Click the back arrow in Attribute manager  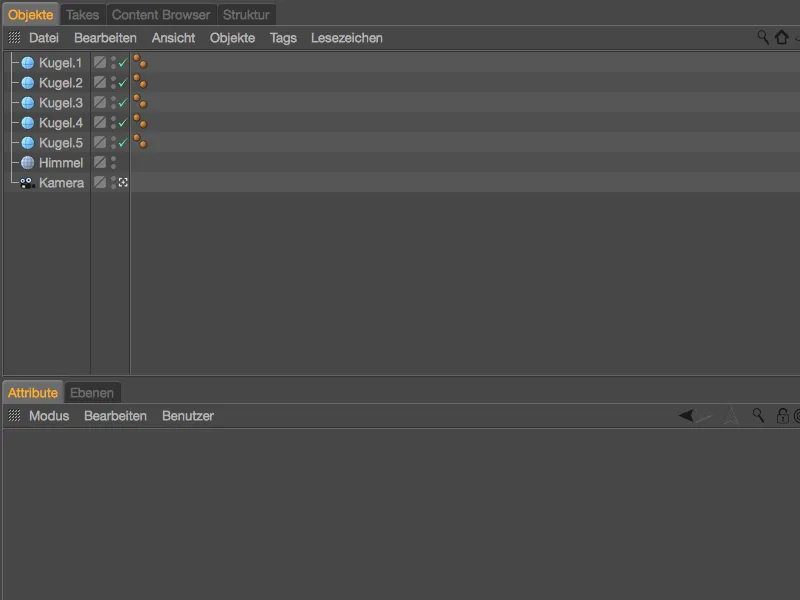coord(686,416)
